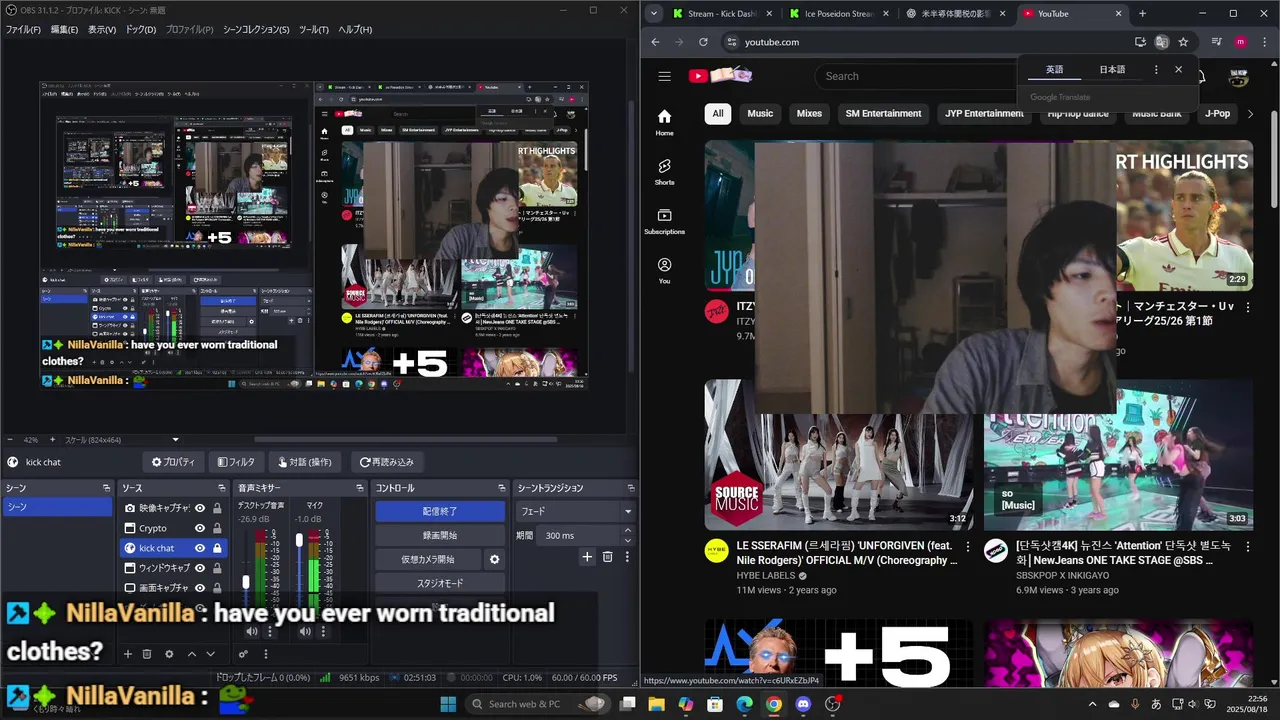Click the 再読み込み reload button
This screenshot has width=1280, height=720.
pyautogui.click(x=387, y=462)
